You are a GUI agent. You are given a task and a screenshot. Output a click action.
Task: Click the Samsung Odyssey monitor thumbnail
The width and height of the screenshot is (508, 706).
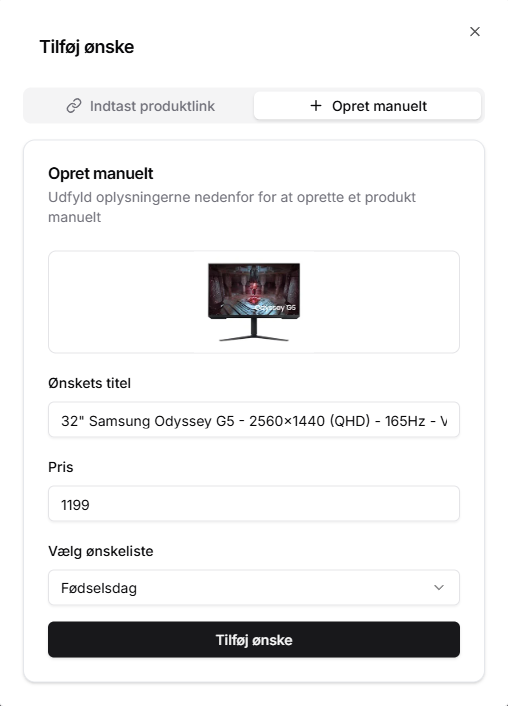coord(254,302)
